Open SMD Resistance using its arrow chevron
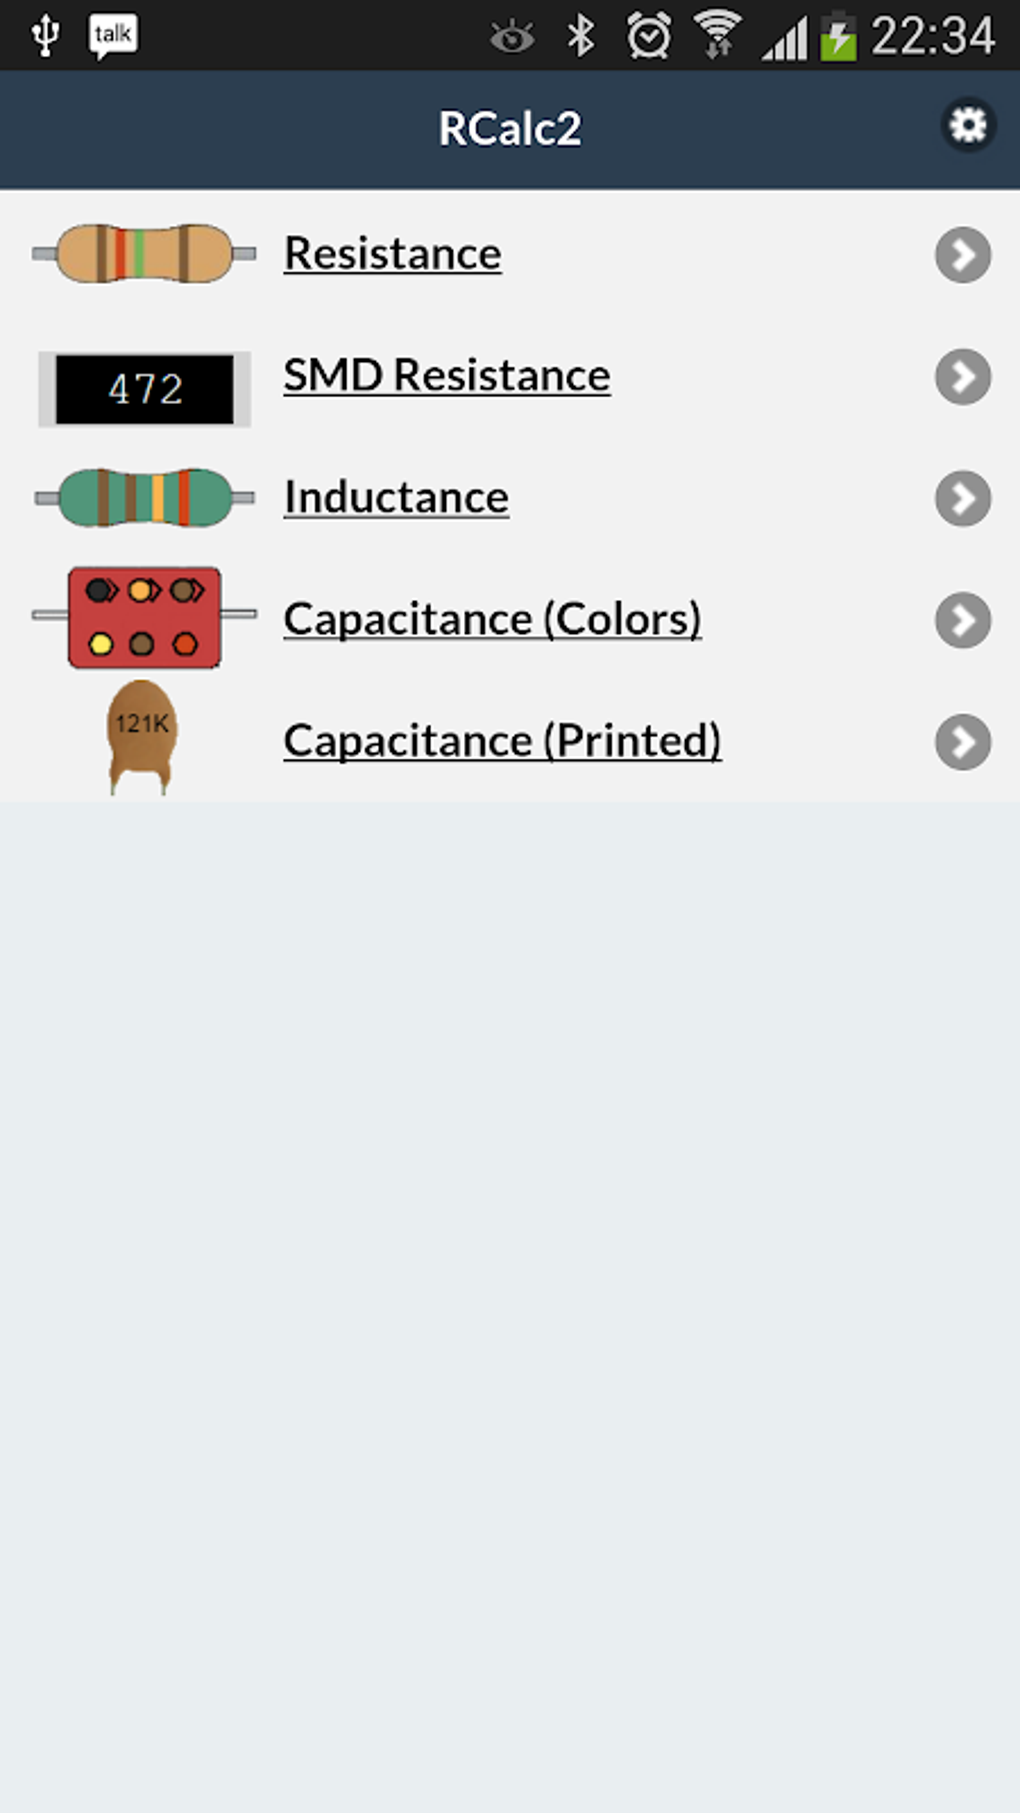1020x1813 pixels. point(962,377)
